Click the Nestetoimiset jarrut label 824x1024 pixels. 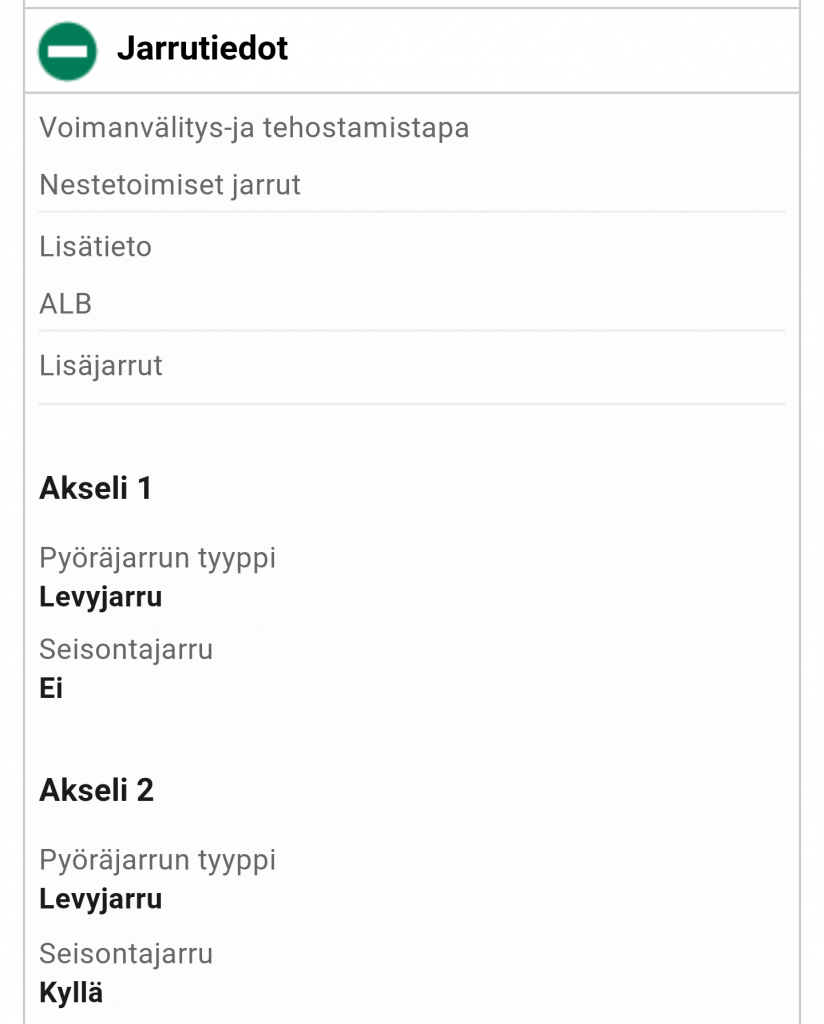170,186
